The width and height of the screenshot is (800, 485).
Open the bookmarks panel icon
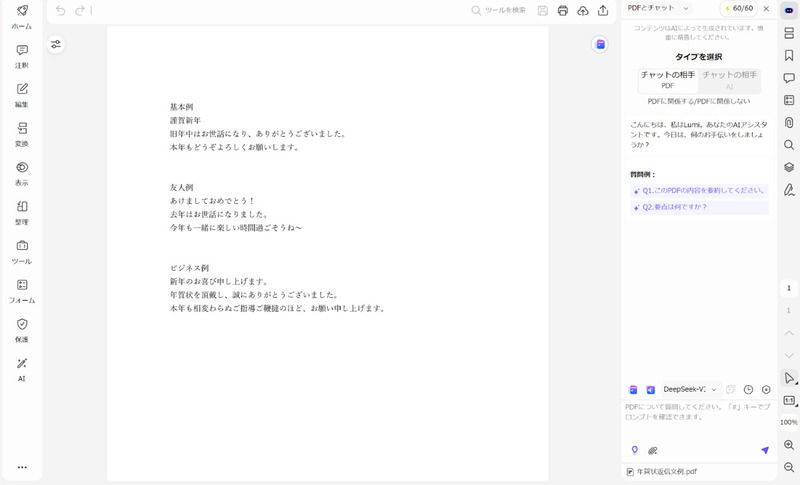click(x=789, y=55)
